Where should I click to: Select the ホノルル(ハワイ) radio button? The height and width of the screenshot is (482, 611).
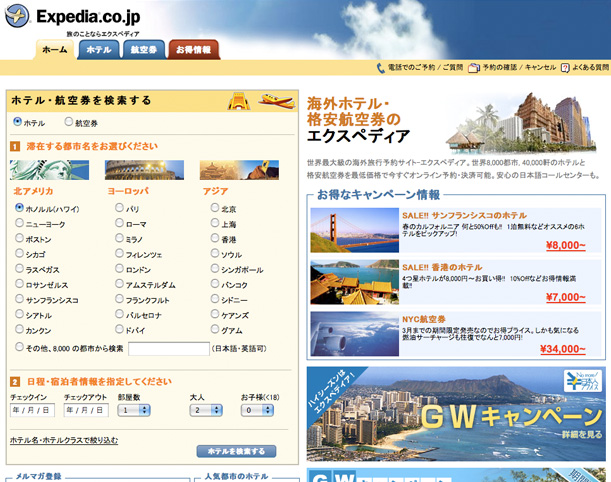(19, 207)
